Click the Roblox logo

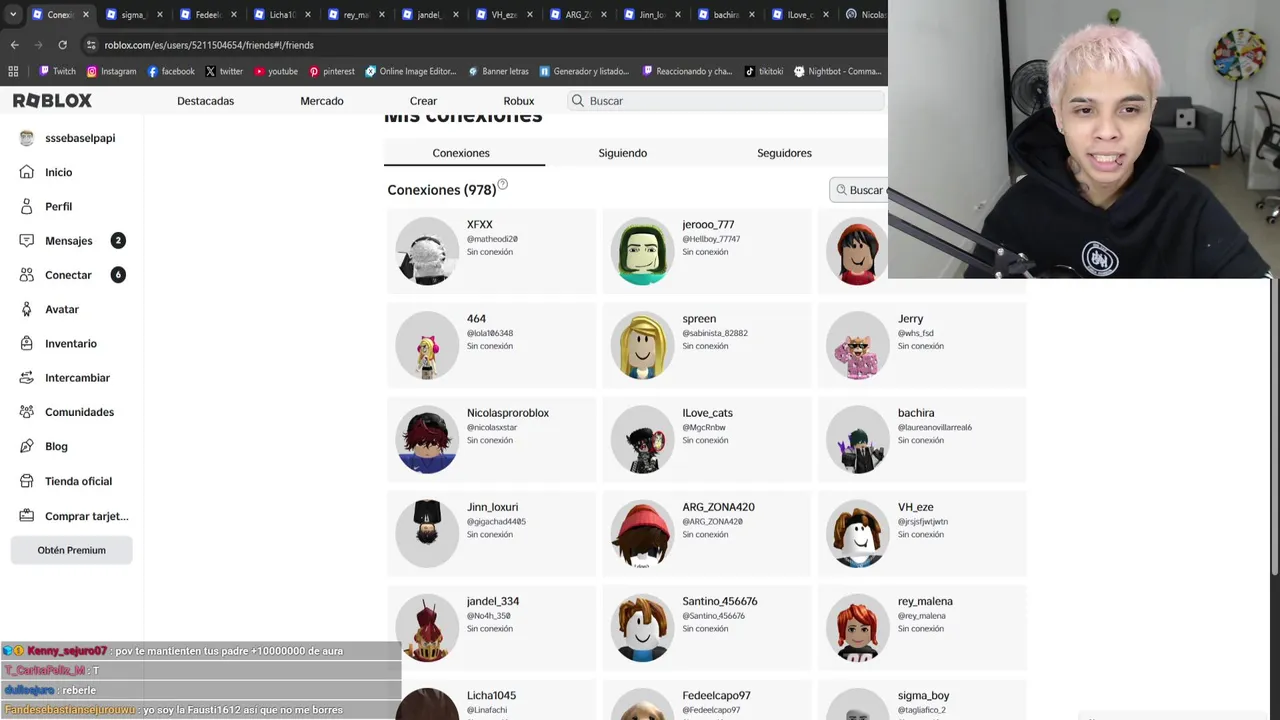click(x=52, y=101)
